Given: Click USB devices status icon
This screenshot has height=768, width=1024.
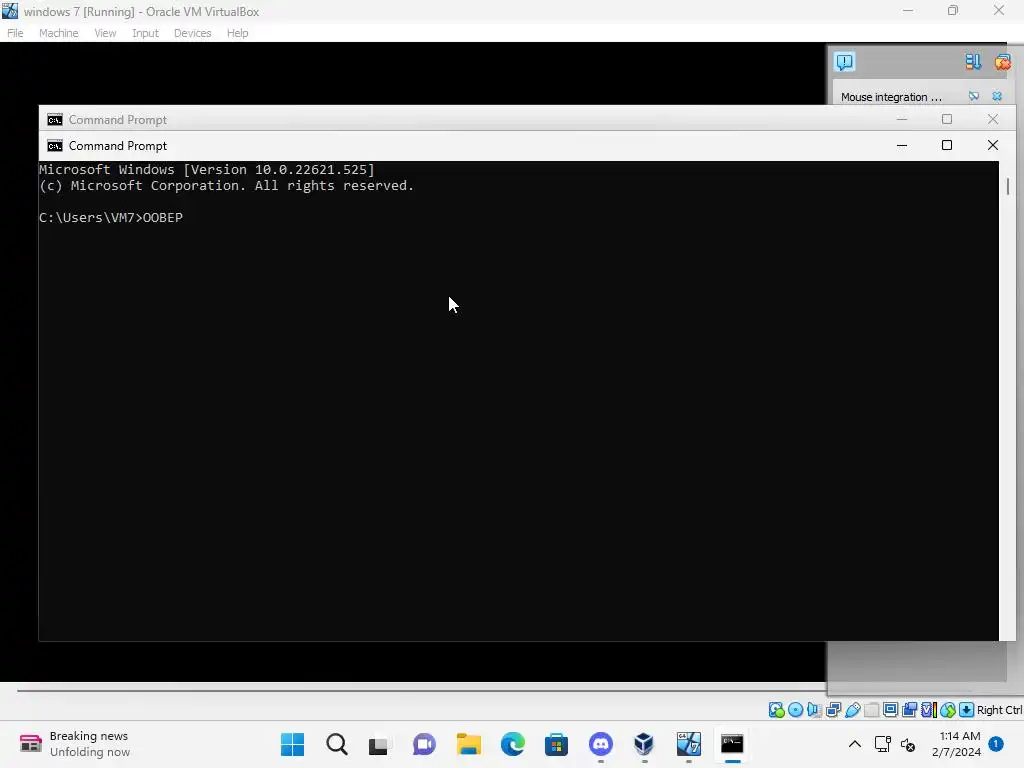Looking at the screenshot, I should pos(852,710).
